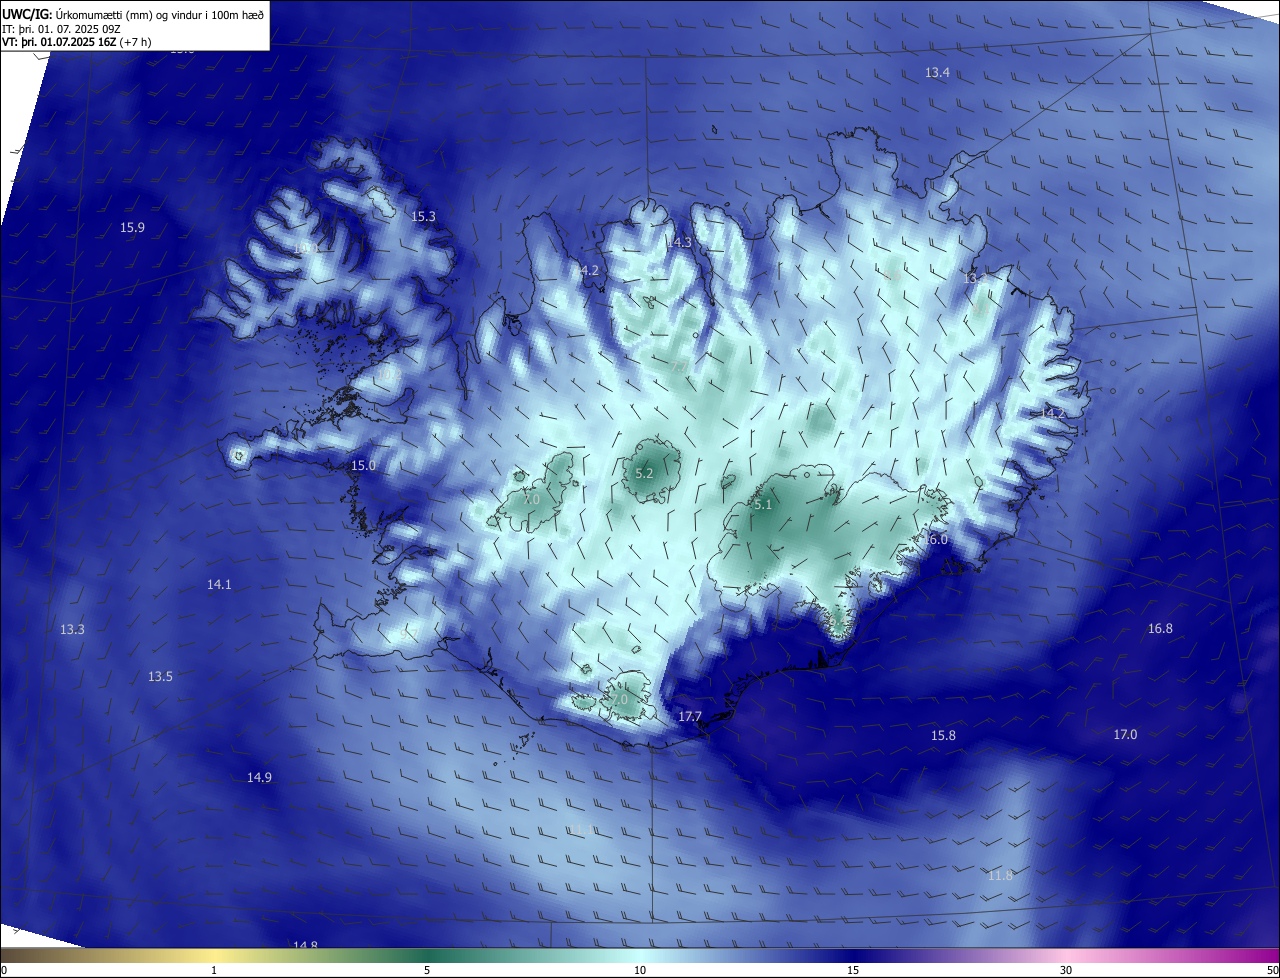Click the 5.1 value on the large glacier

pos(763,506)
